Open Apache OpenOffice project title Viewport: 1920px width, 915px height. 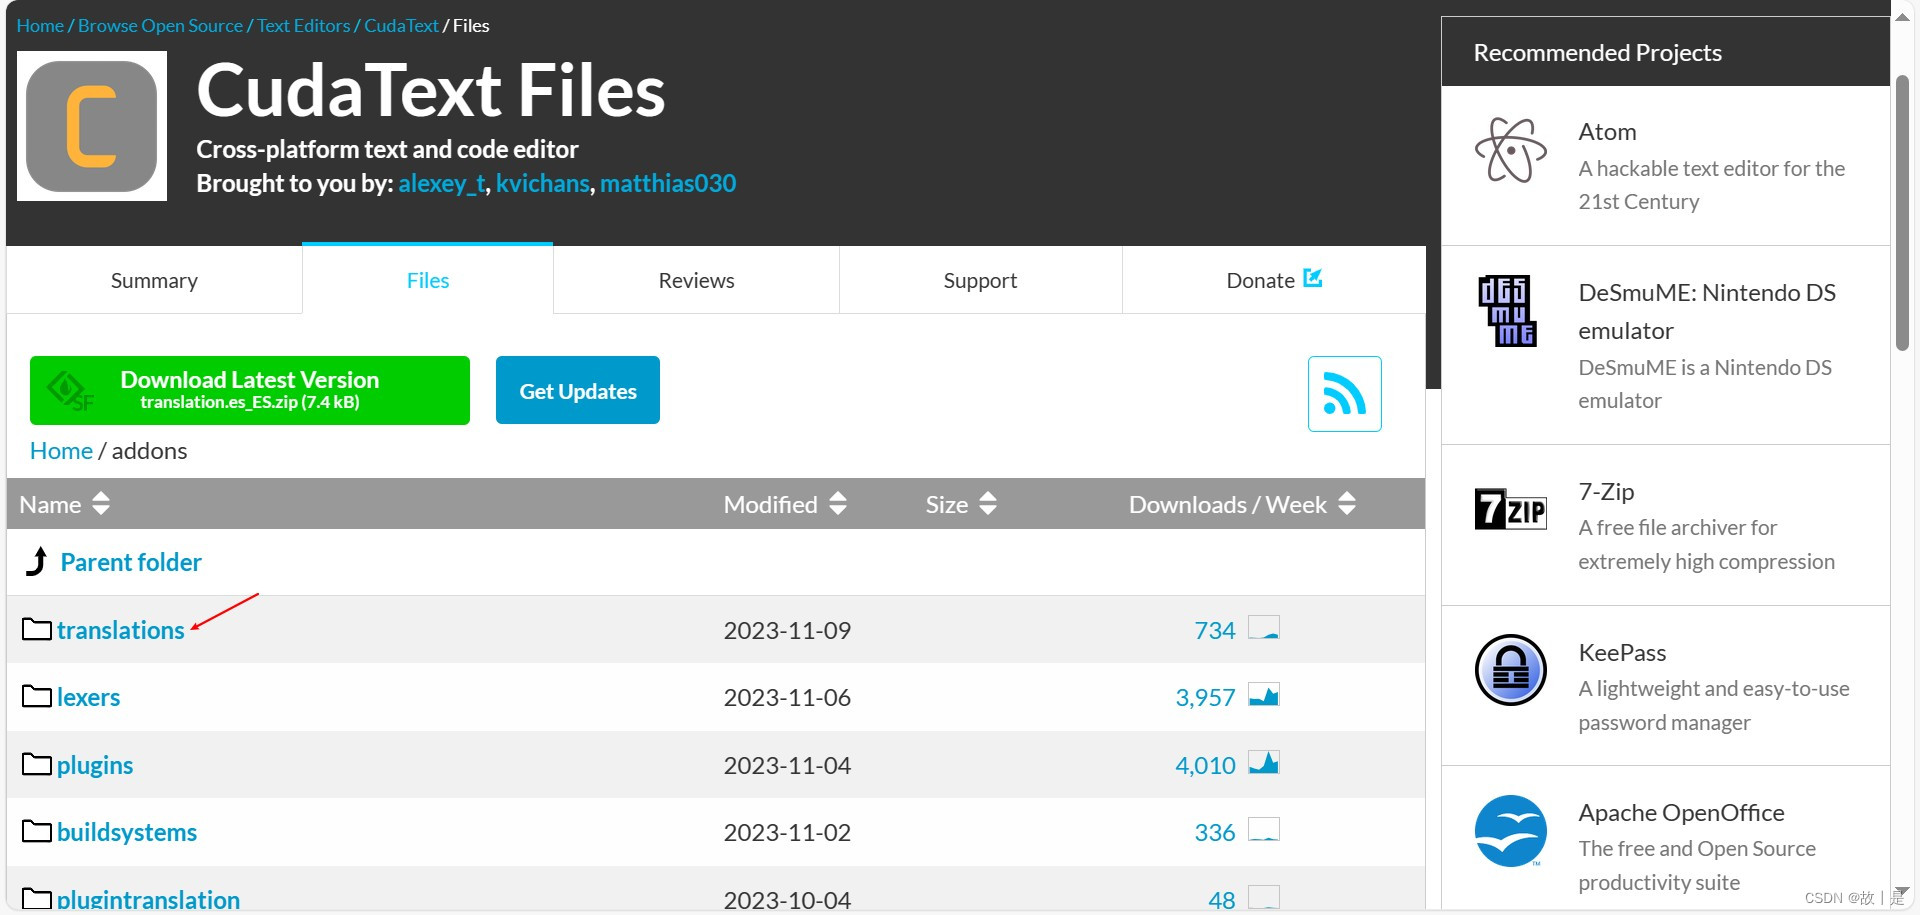[1681, 813]
